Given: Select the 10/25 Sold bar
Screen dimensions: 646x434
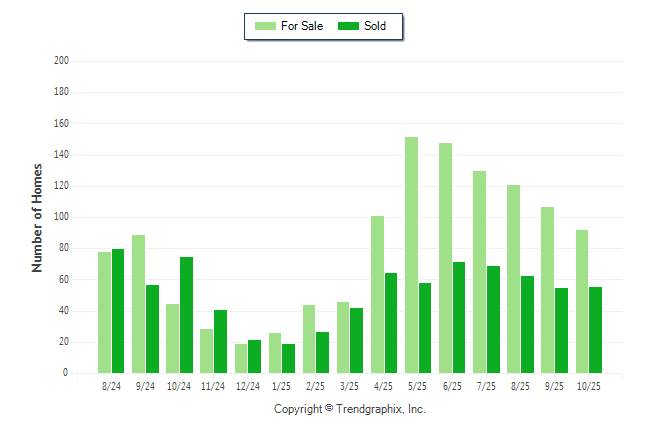Looking at the screenshot, I should (x=595, y=330).
